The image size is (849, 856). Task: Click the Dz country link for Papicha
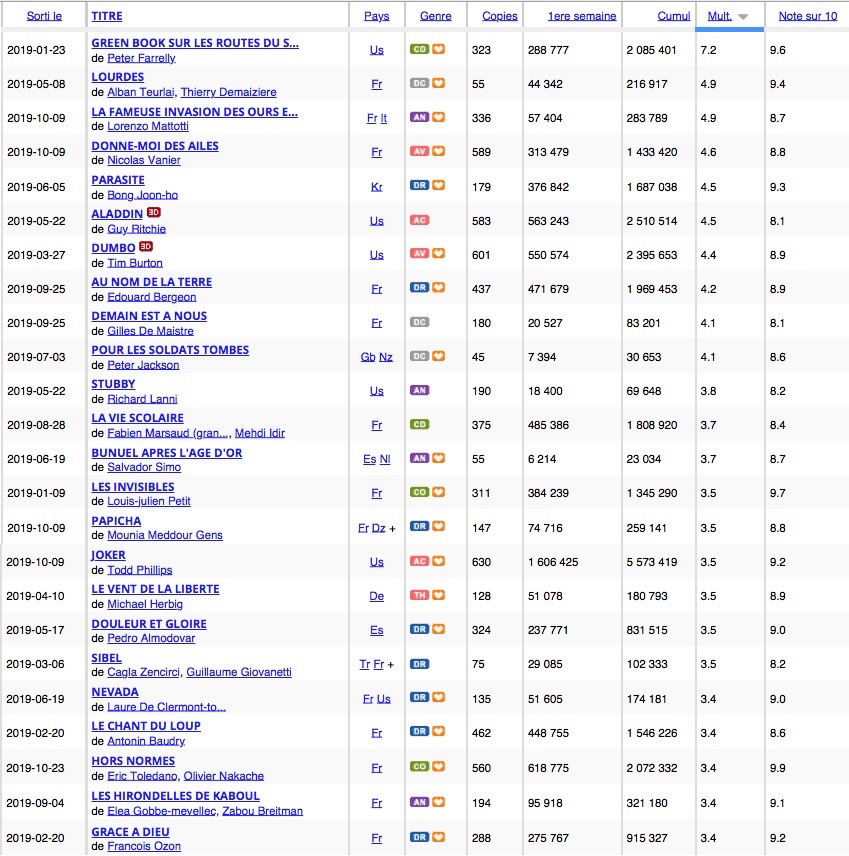point(379,528)
